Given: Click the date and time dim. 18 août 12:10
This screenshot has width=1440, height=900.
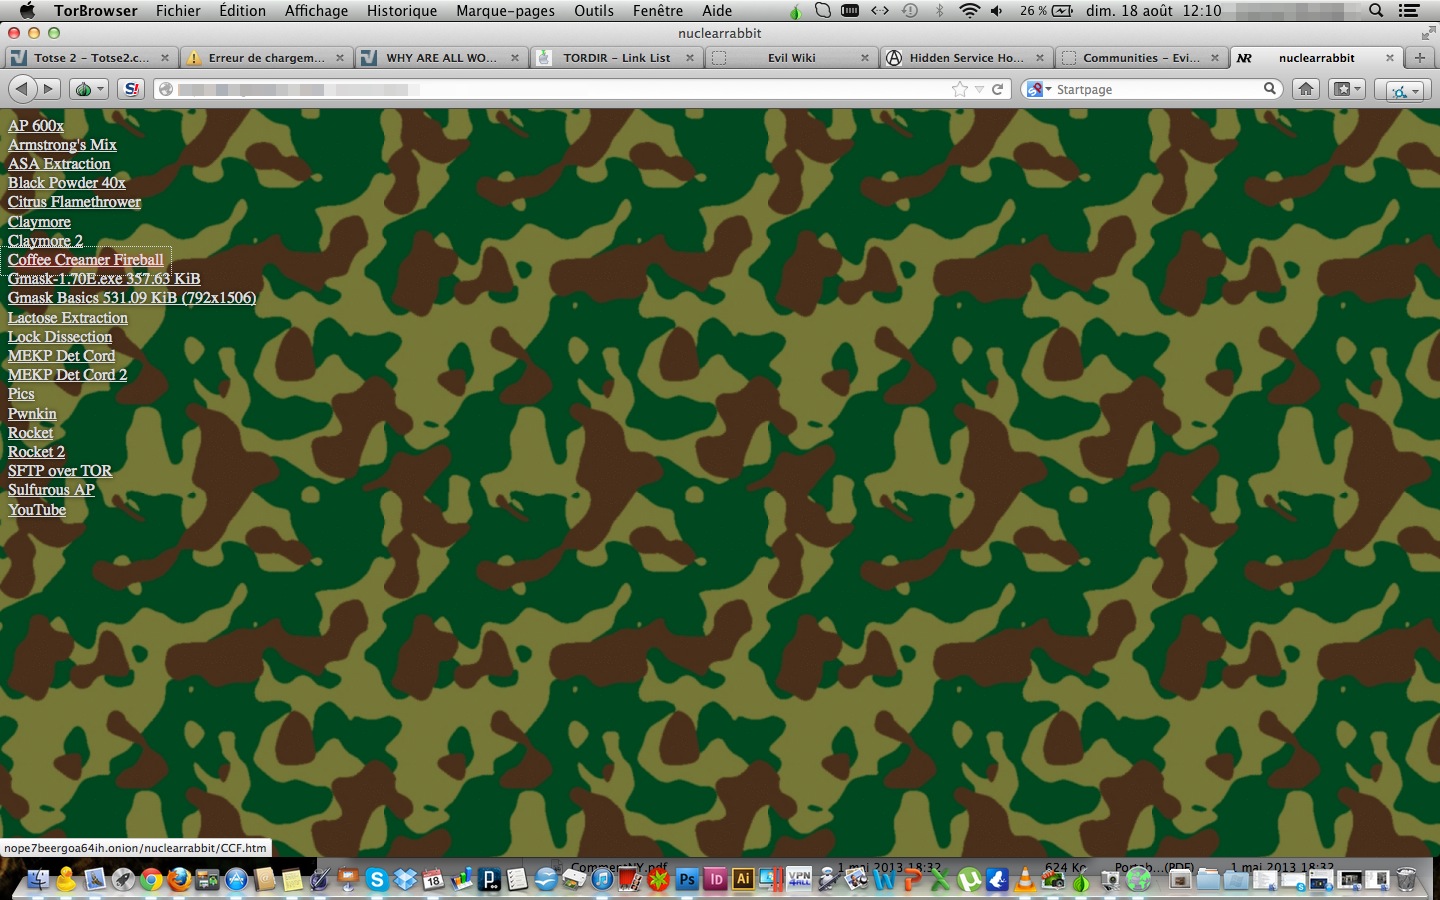Looking at the screenshot, I should (1153, 11).
